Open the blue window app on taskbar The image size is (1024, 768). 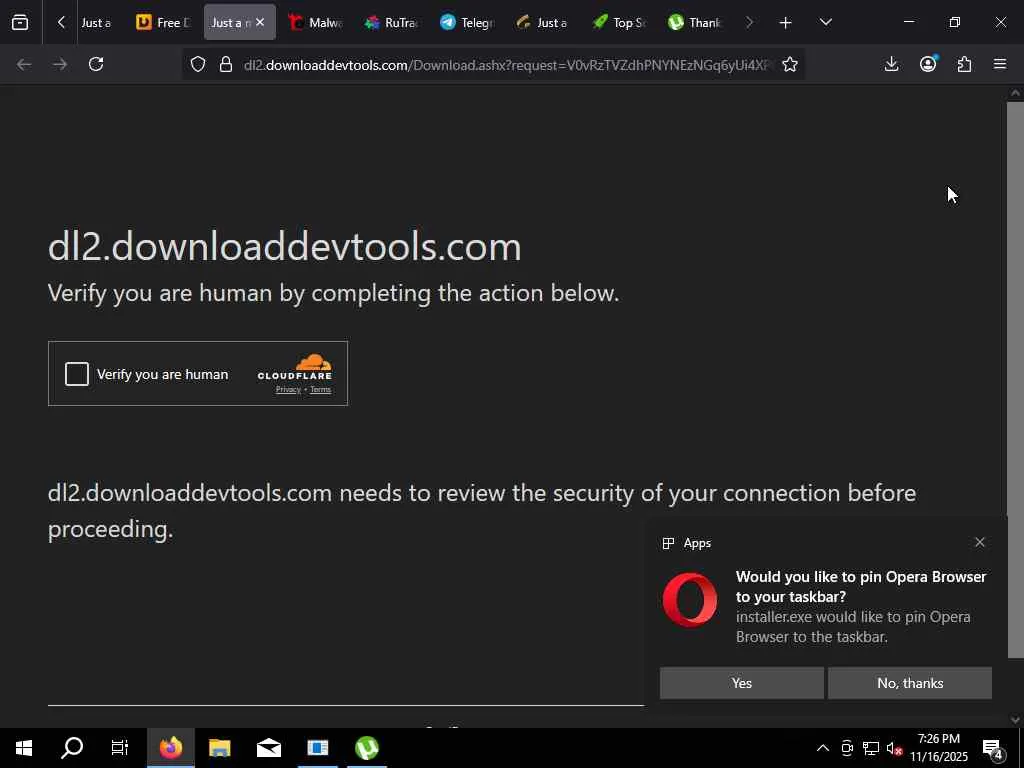pyautogui.click(x=317, y=748)
